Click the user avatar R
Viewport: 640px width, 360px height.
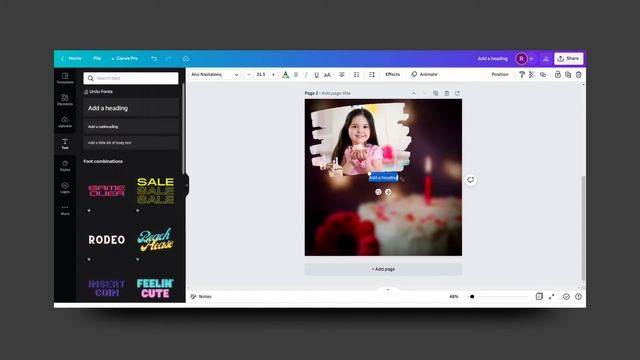point(521,59)
